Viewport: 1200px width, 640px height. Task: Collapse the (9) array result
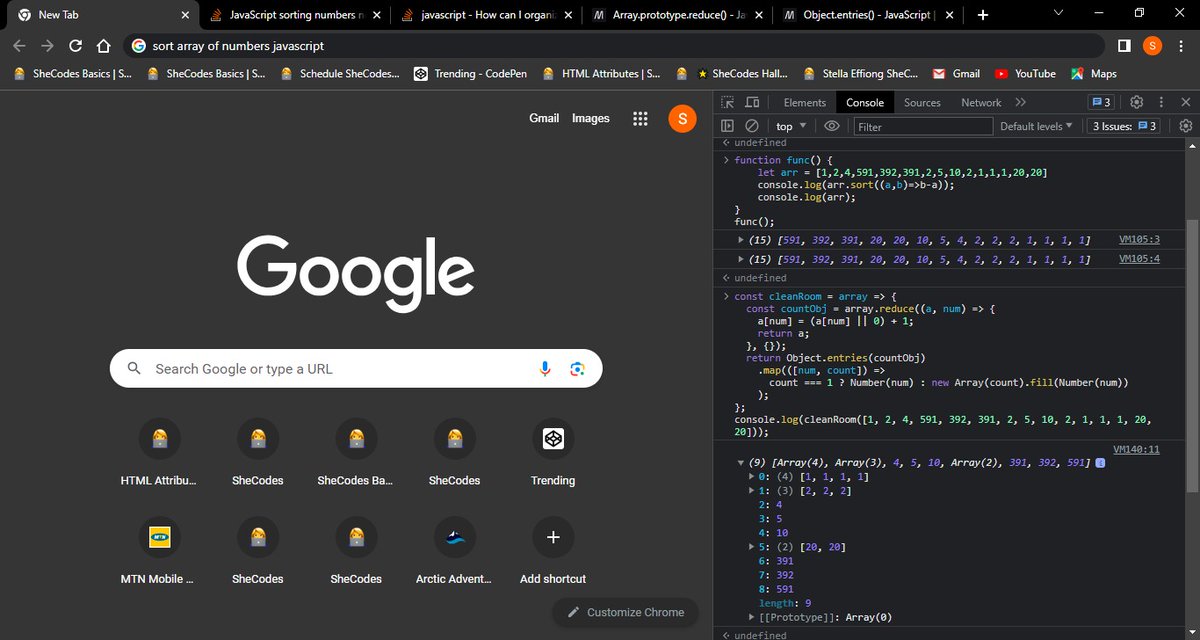(x=741, y=463)
